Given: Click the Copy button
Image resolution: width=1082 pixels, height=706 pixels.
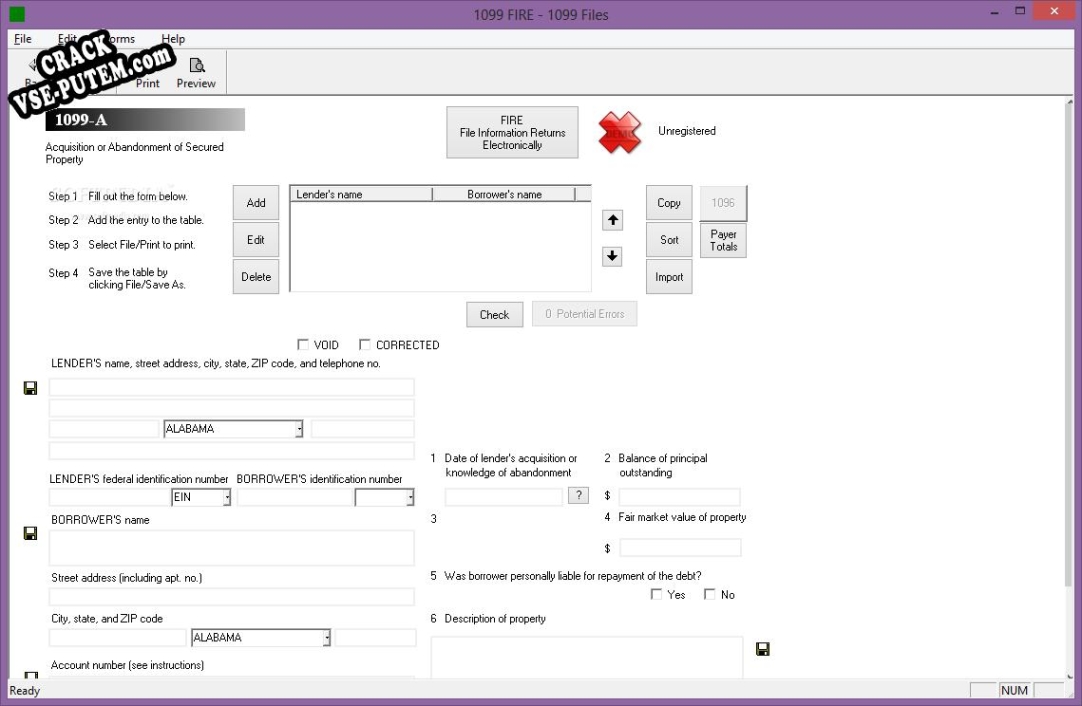Looking at the screenshot, I should pos(669,202).
